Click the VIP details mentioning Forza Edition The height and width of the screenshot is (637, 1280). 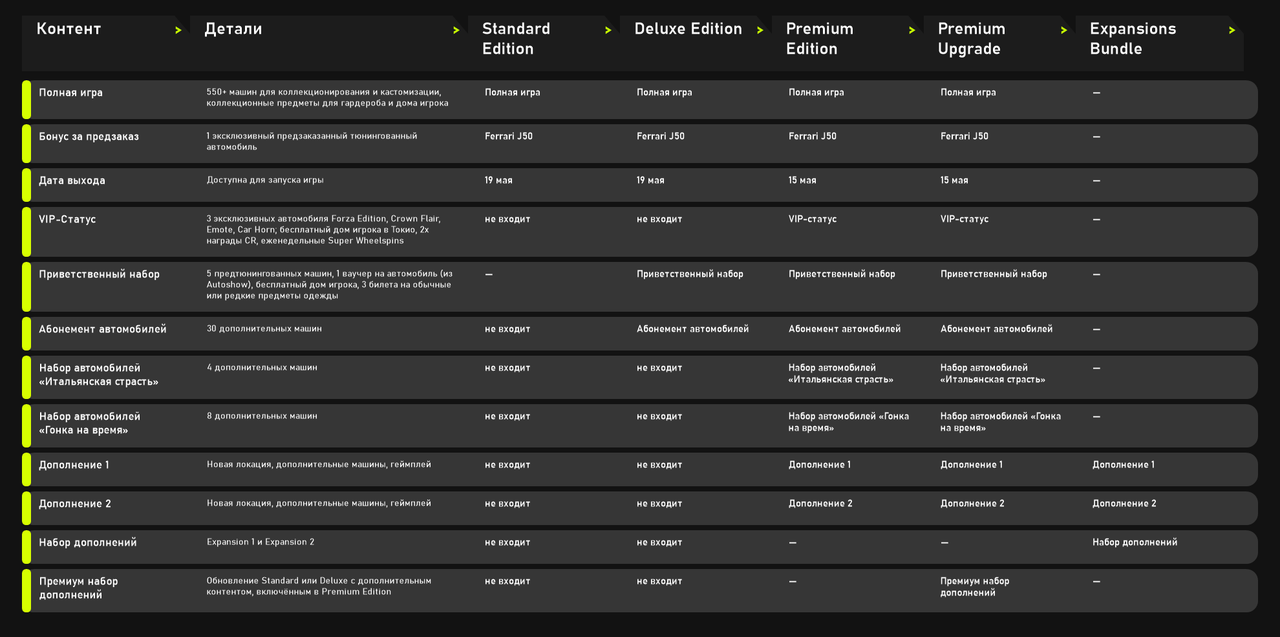tap(323, 230)
